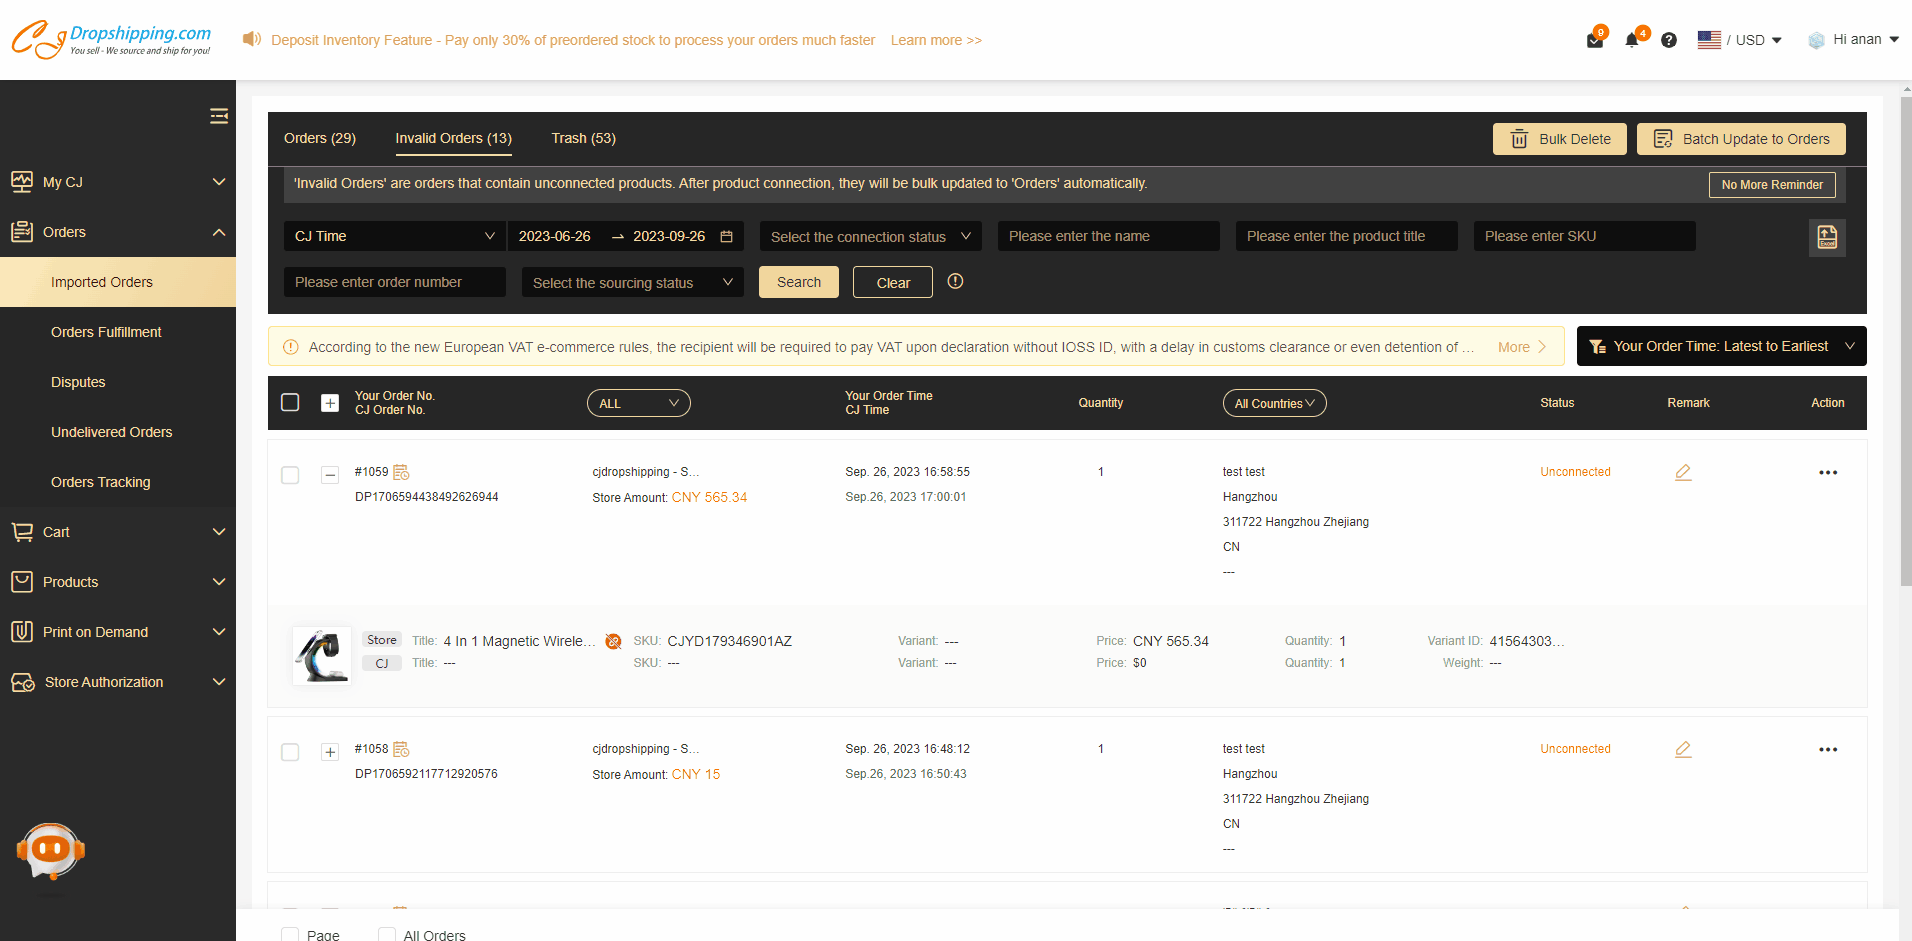Edit remark for order #1059
This screenshot has width=1912, height=941.
(x=1683, y=472)
